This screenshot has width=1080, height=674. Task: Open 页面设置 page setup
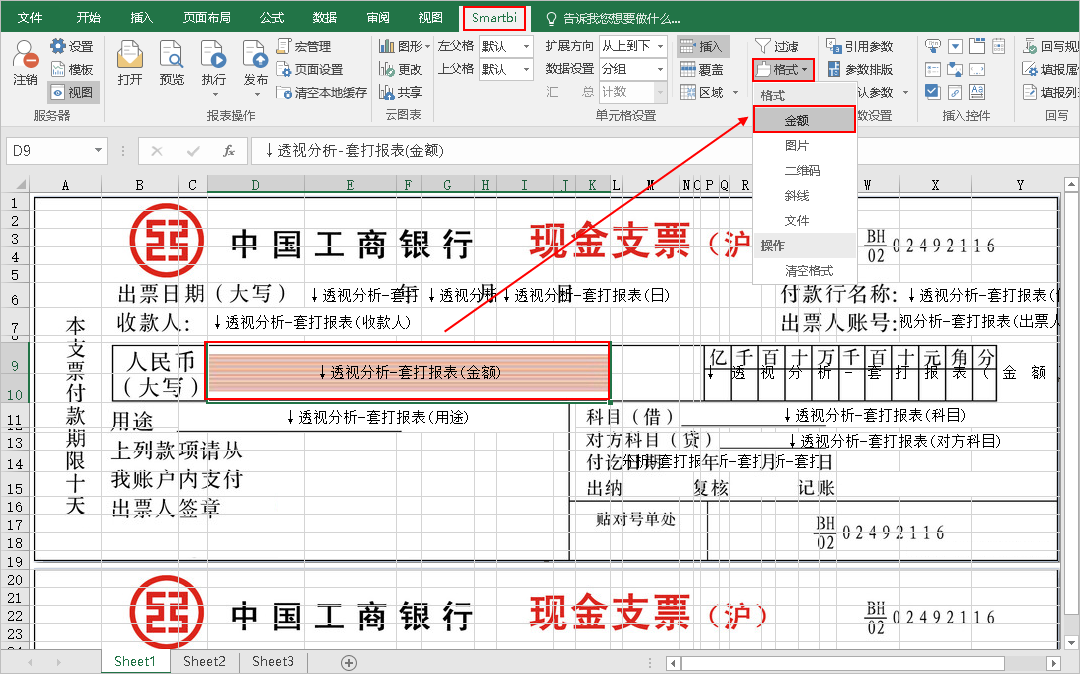tap(309, 69)
